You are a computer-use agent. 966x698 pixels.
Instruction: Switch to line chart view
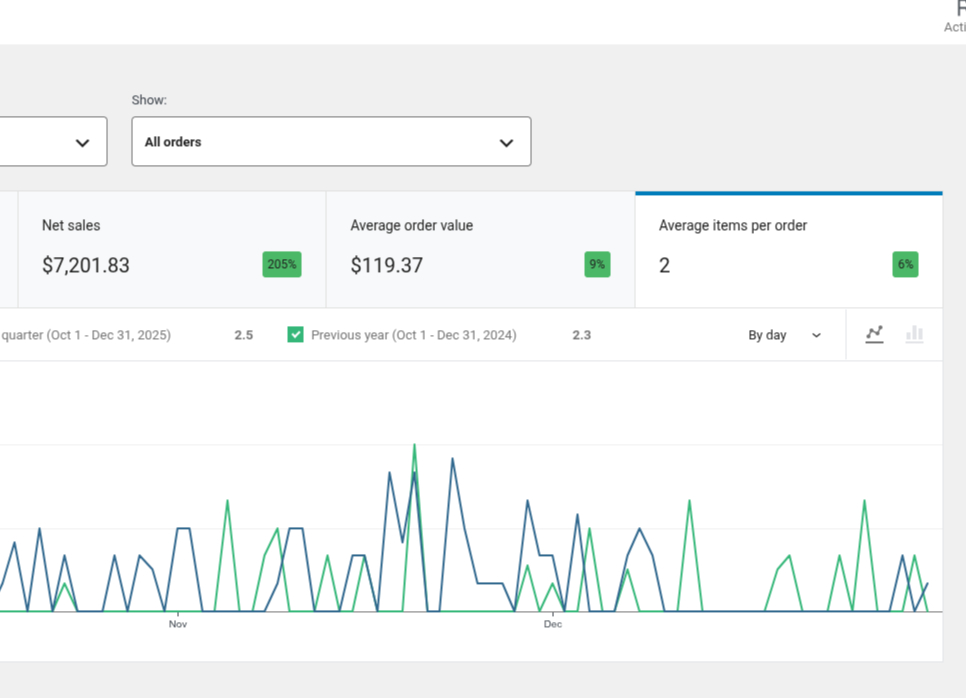[874, 335]
